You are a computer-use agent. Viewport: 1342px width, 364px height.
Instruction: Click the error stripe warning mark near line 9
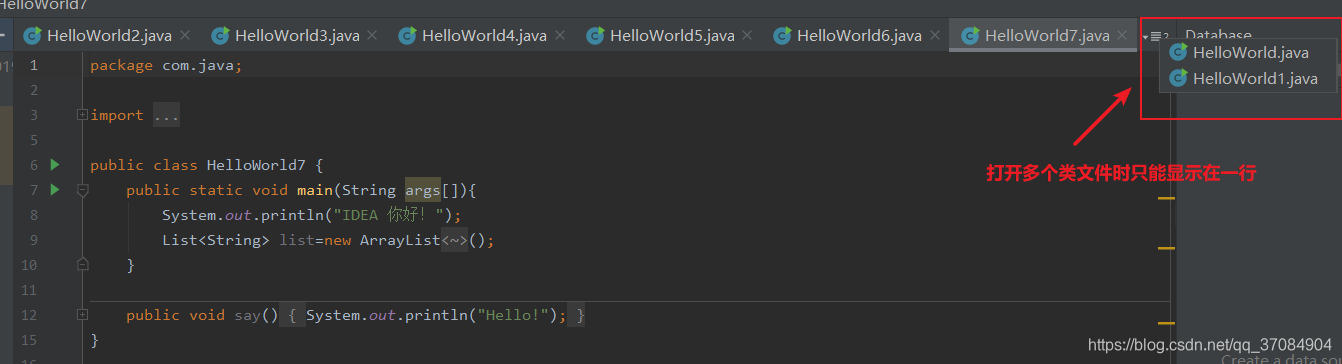(x=1165, y=247)
